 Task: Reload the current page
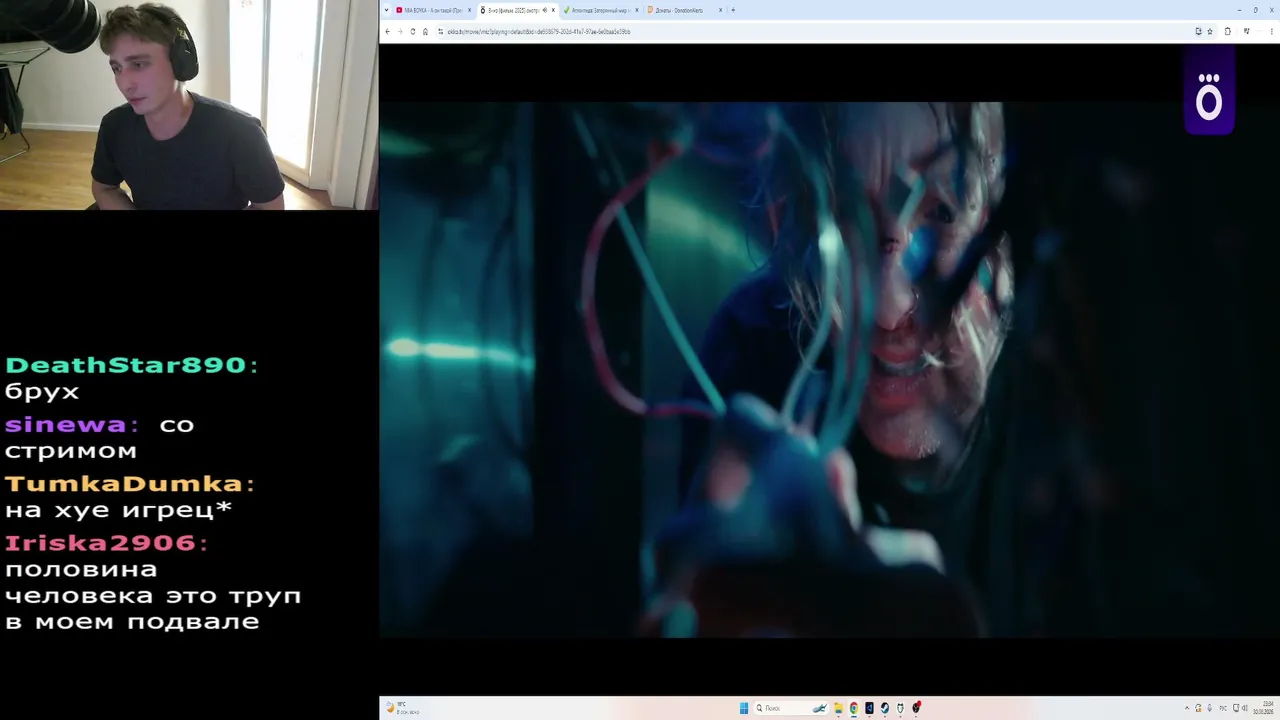pyautogui.click(x=413, y=31)
